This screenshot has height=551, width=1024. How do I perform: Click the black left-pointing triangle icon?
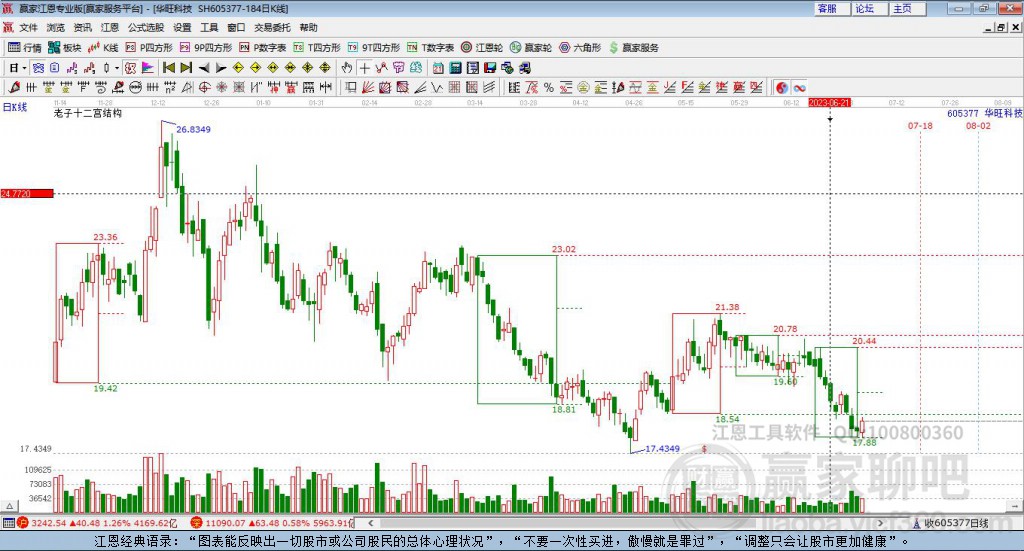pyautogui.click(x=204, y=68)
